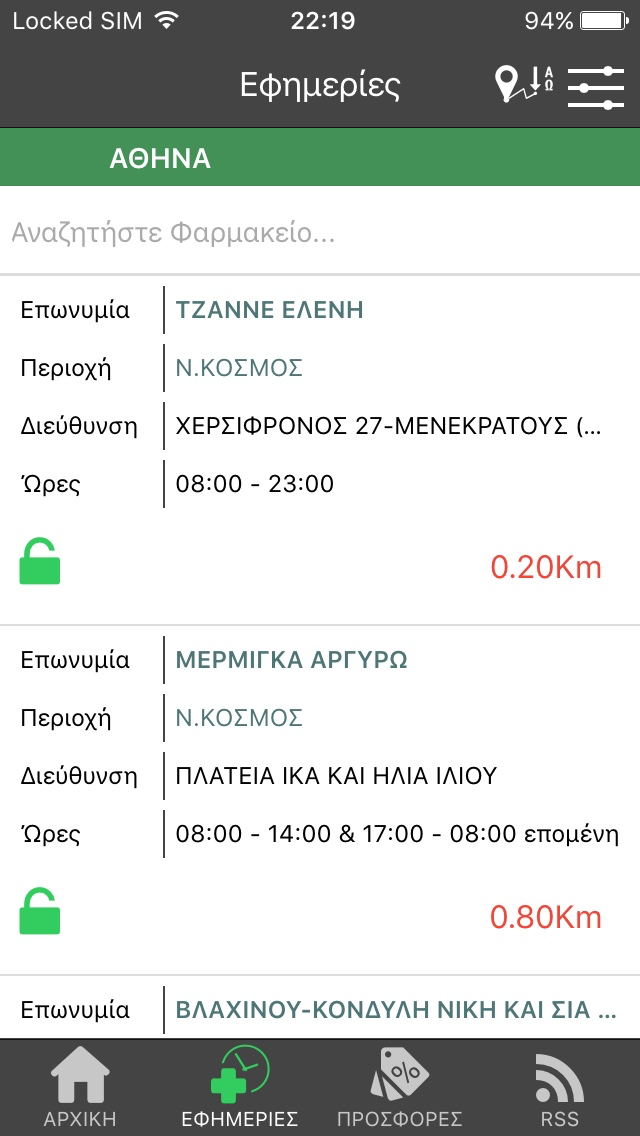Select the ΧΕΡΣΙΦΡΟΝΟΣ 27-ΜΕΝΕΚΡΑΤΟΥΣ address
640x1136 pixels.
(x=389, y=426)
